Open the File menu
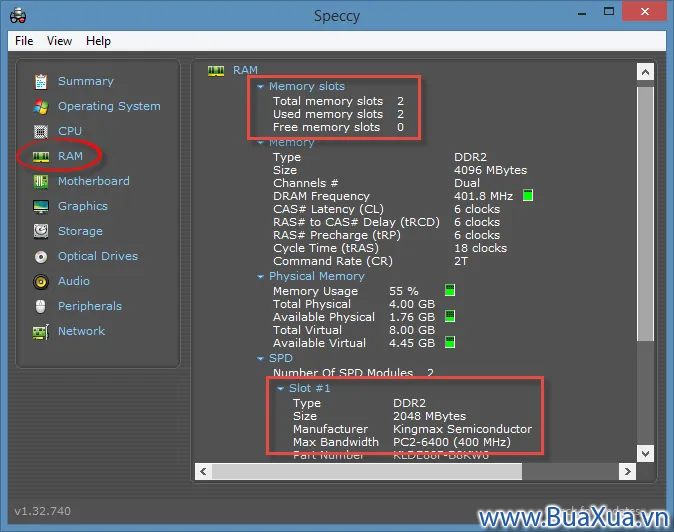Viewport: 674px width, 532px height. (x=24, y=41)
